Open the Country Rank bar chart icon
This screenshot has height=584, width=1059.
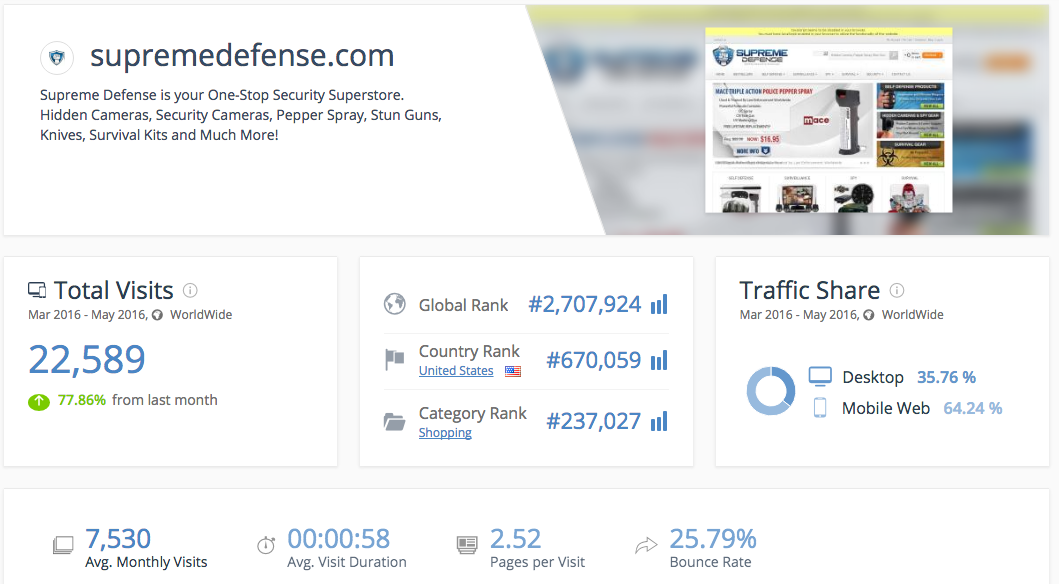click(x=659, y=360)
